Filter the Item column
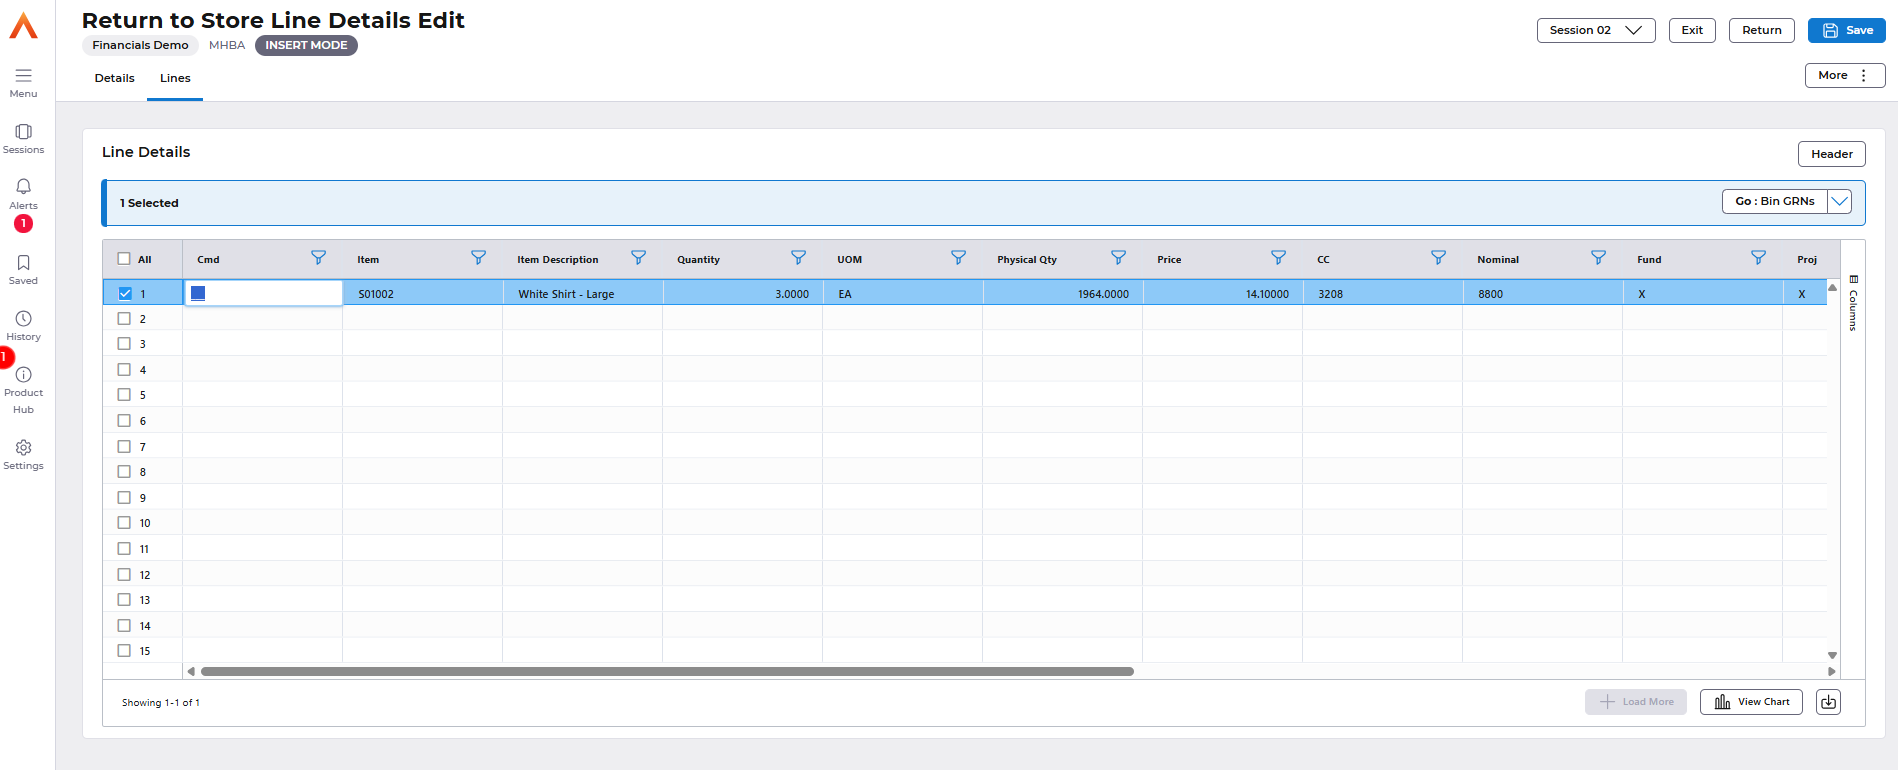Screen dimensions: 1898x770 pyautogui.click(x=478, y=258)
